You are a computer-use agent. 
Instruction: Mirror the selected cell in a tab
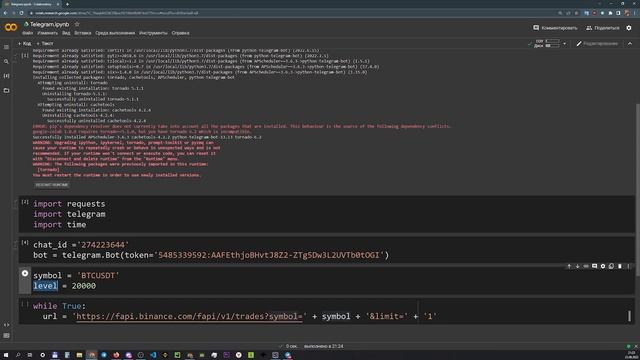(x=611, y=266)
